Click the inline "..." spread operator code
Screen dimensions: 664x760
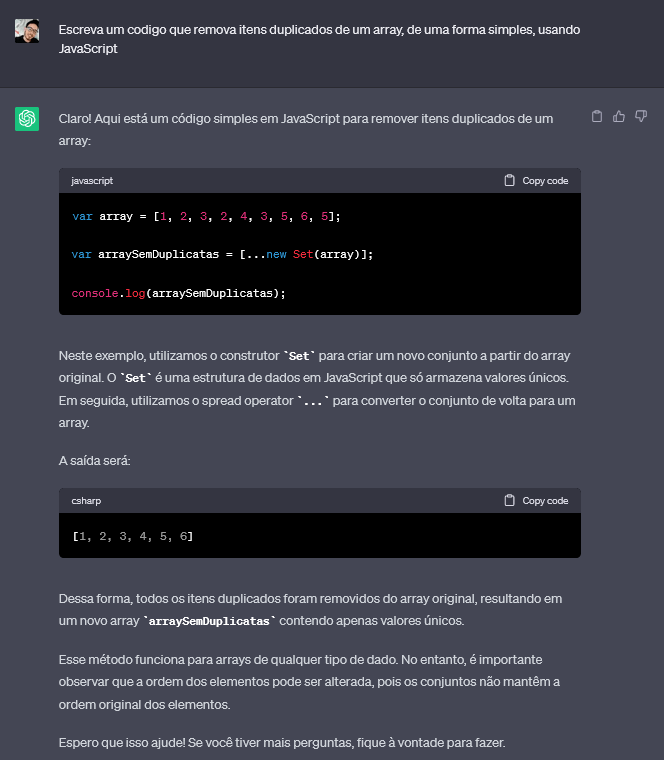[x=312, y=401]
